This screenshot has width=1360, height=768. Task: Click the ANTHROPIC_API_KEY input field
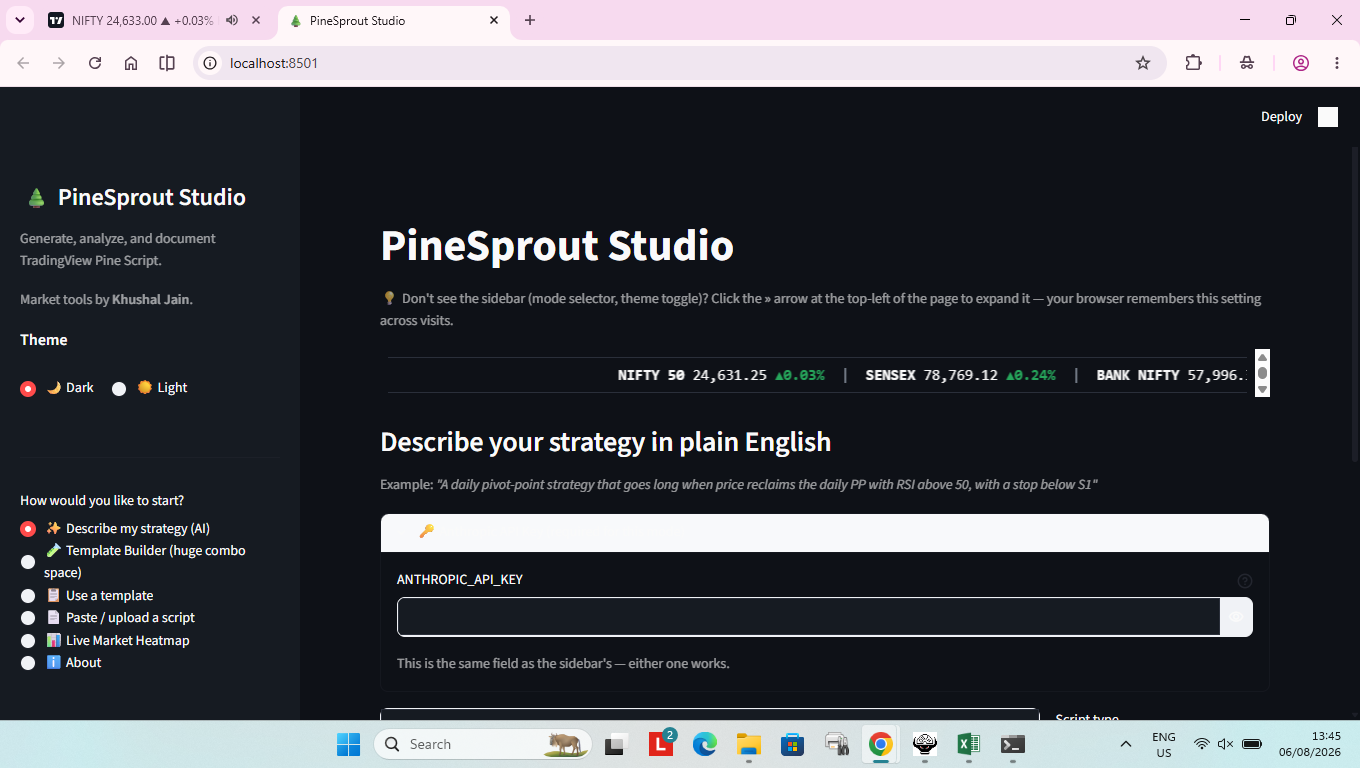[x=808, y=617]
